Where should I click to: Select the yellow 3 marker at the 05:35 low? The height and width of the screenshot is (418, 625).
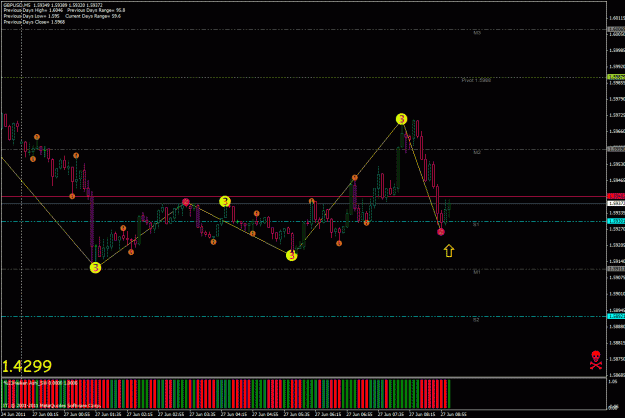(x=291, y=255)
